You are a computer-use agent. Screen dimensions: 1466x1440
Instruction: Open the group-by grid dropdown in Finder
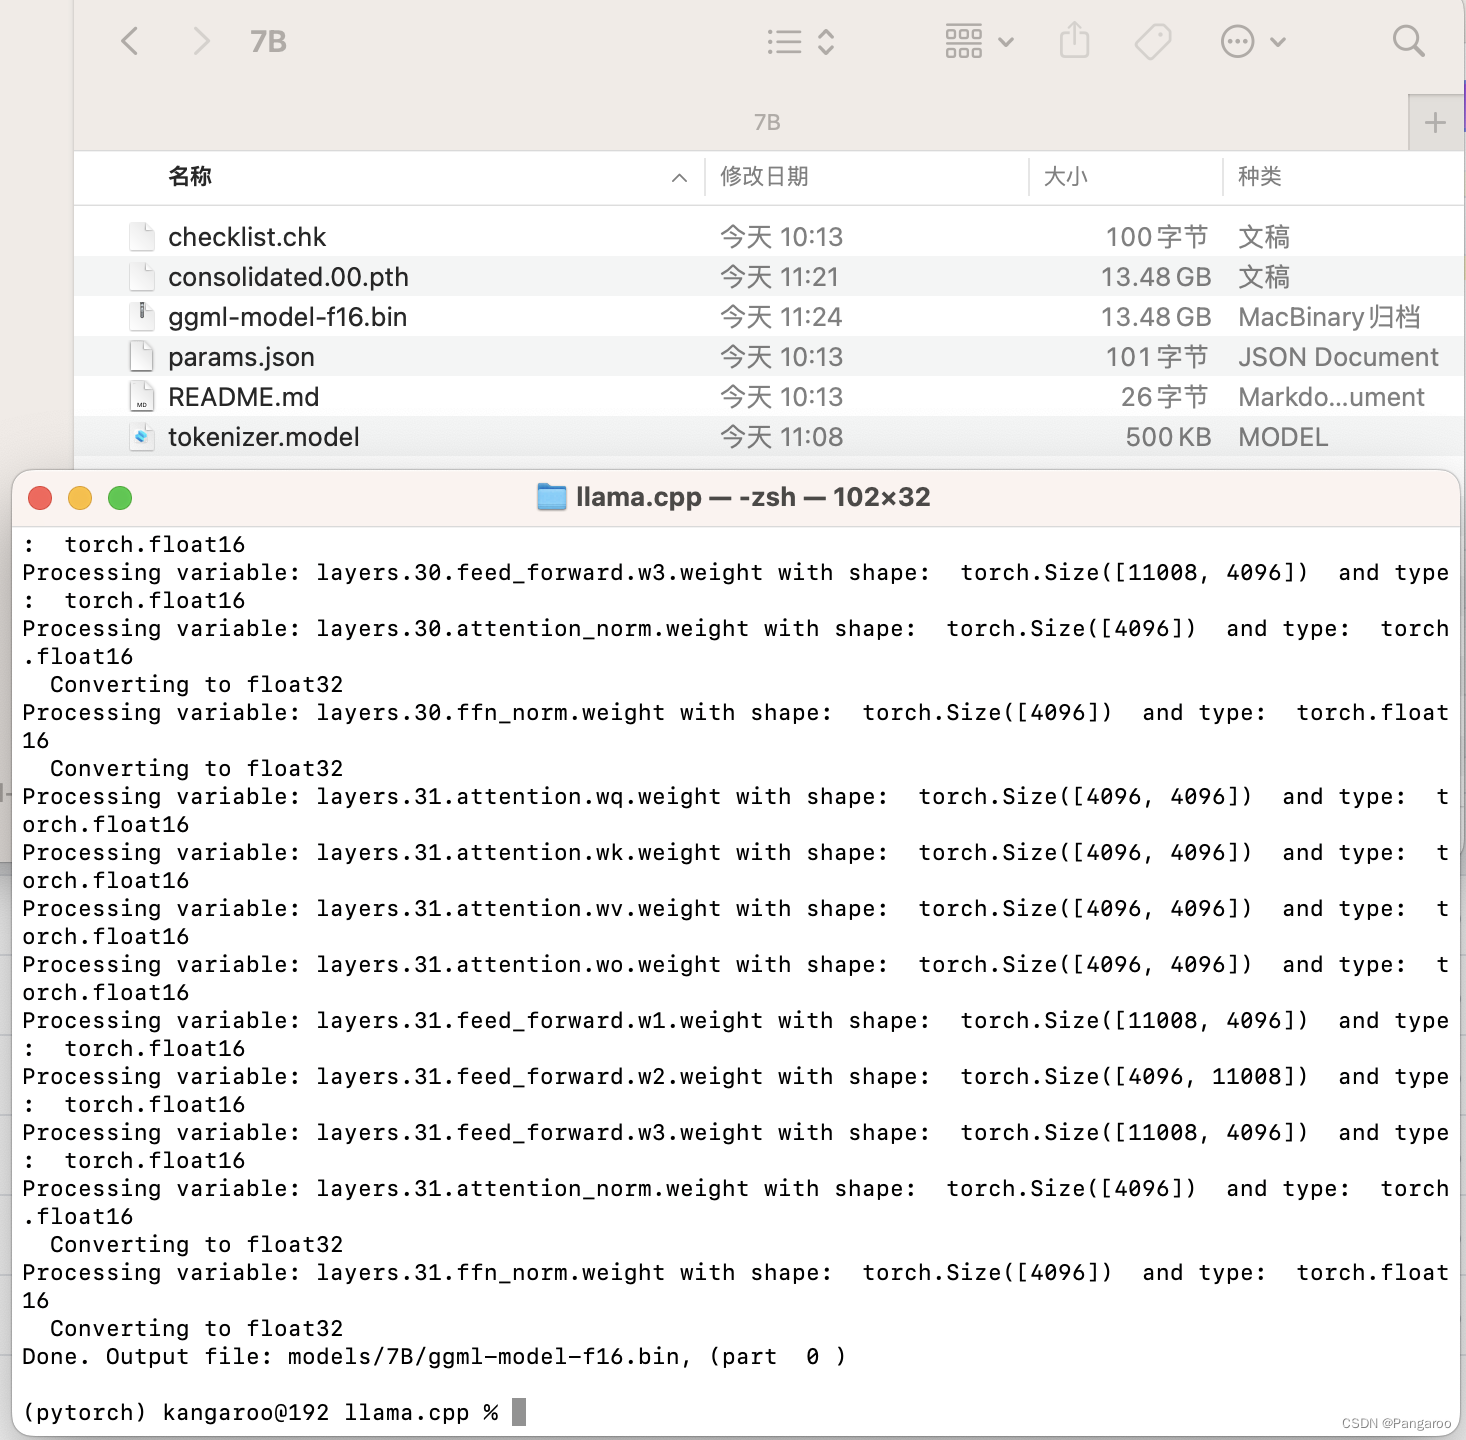pos(980,41)
